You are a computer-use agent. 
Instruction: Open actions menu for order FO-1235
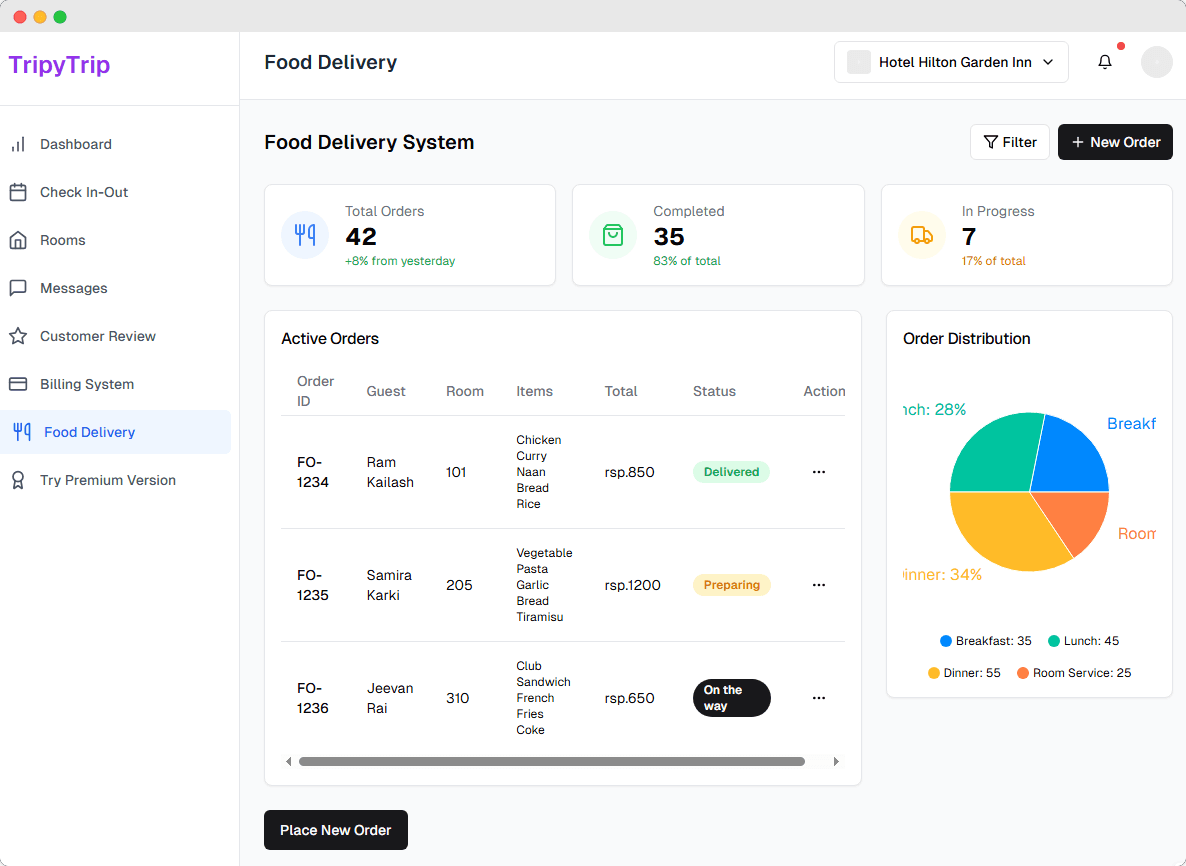pos(819,585)
